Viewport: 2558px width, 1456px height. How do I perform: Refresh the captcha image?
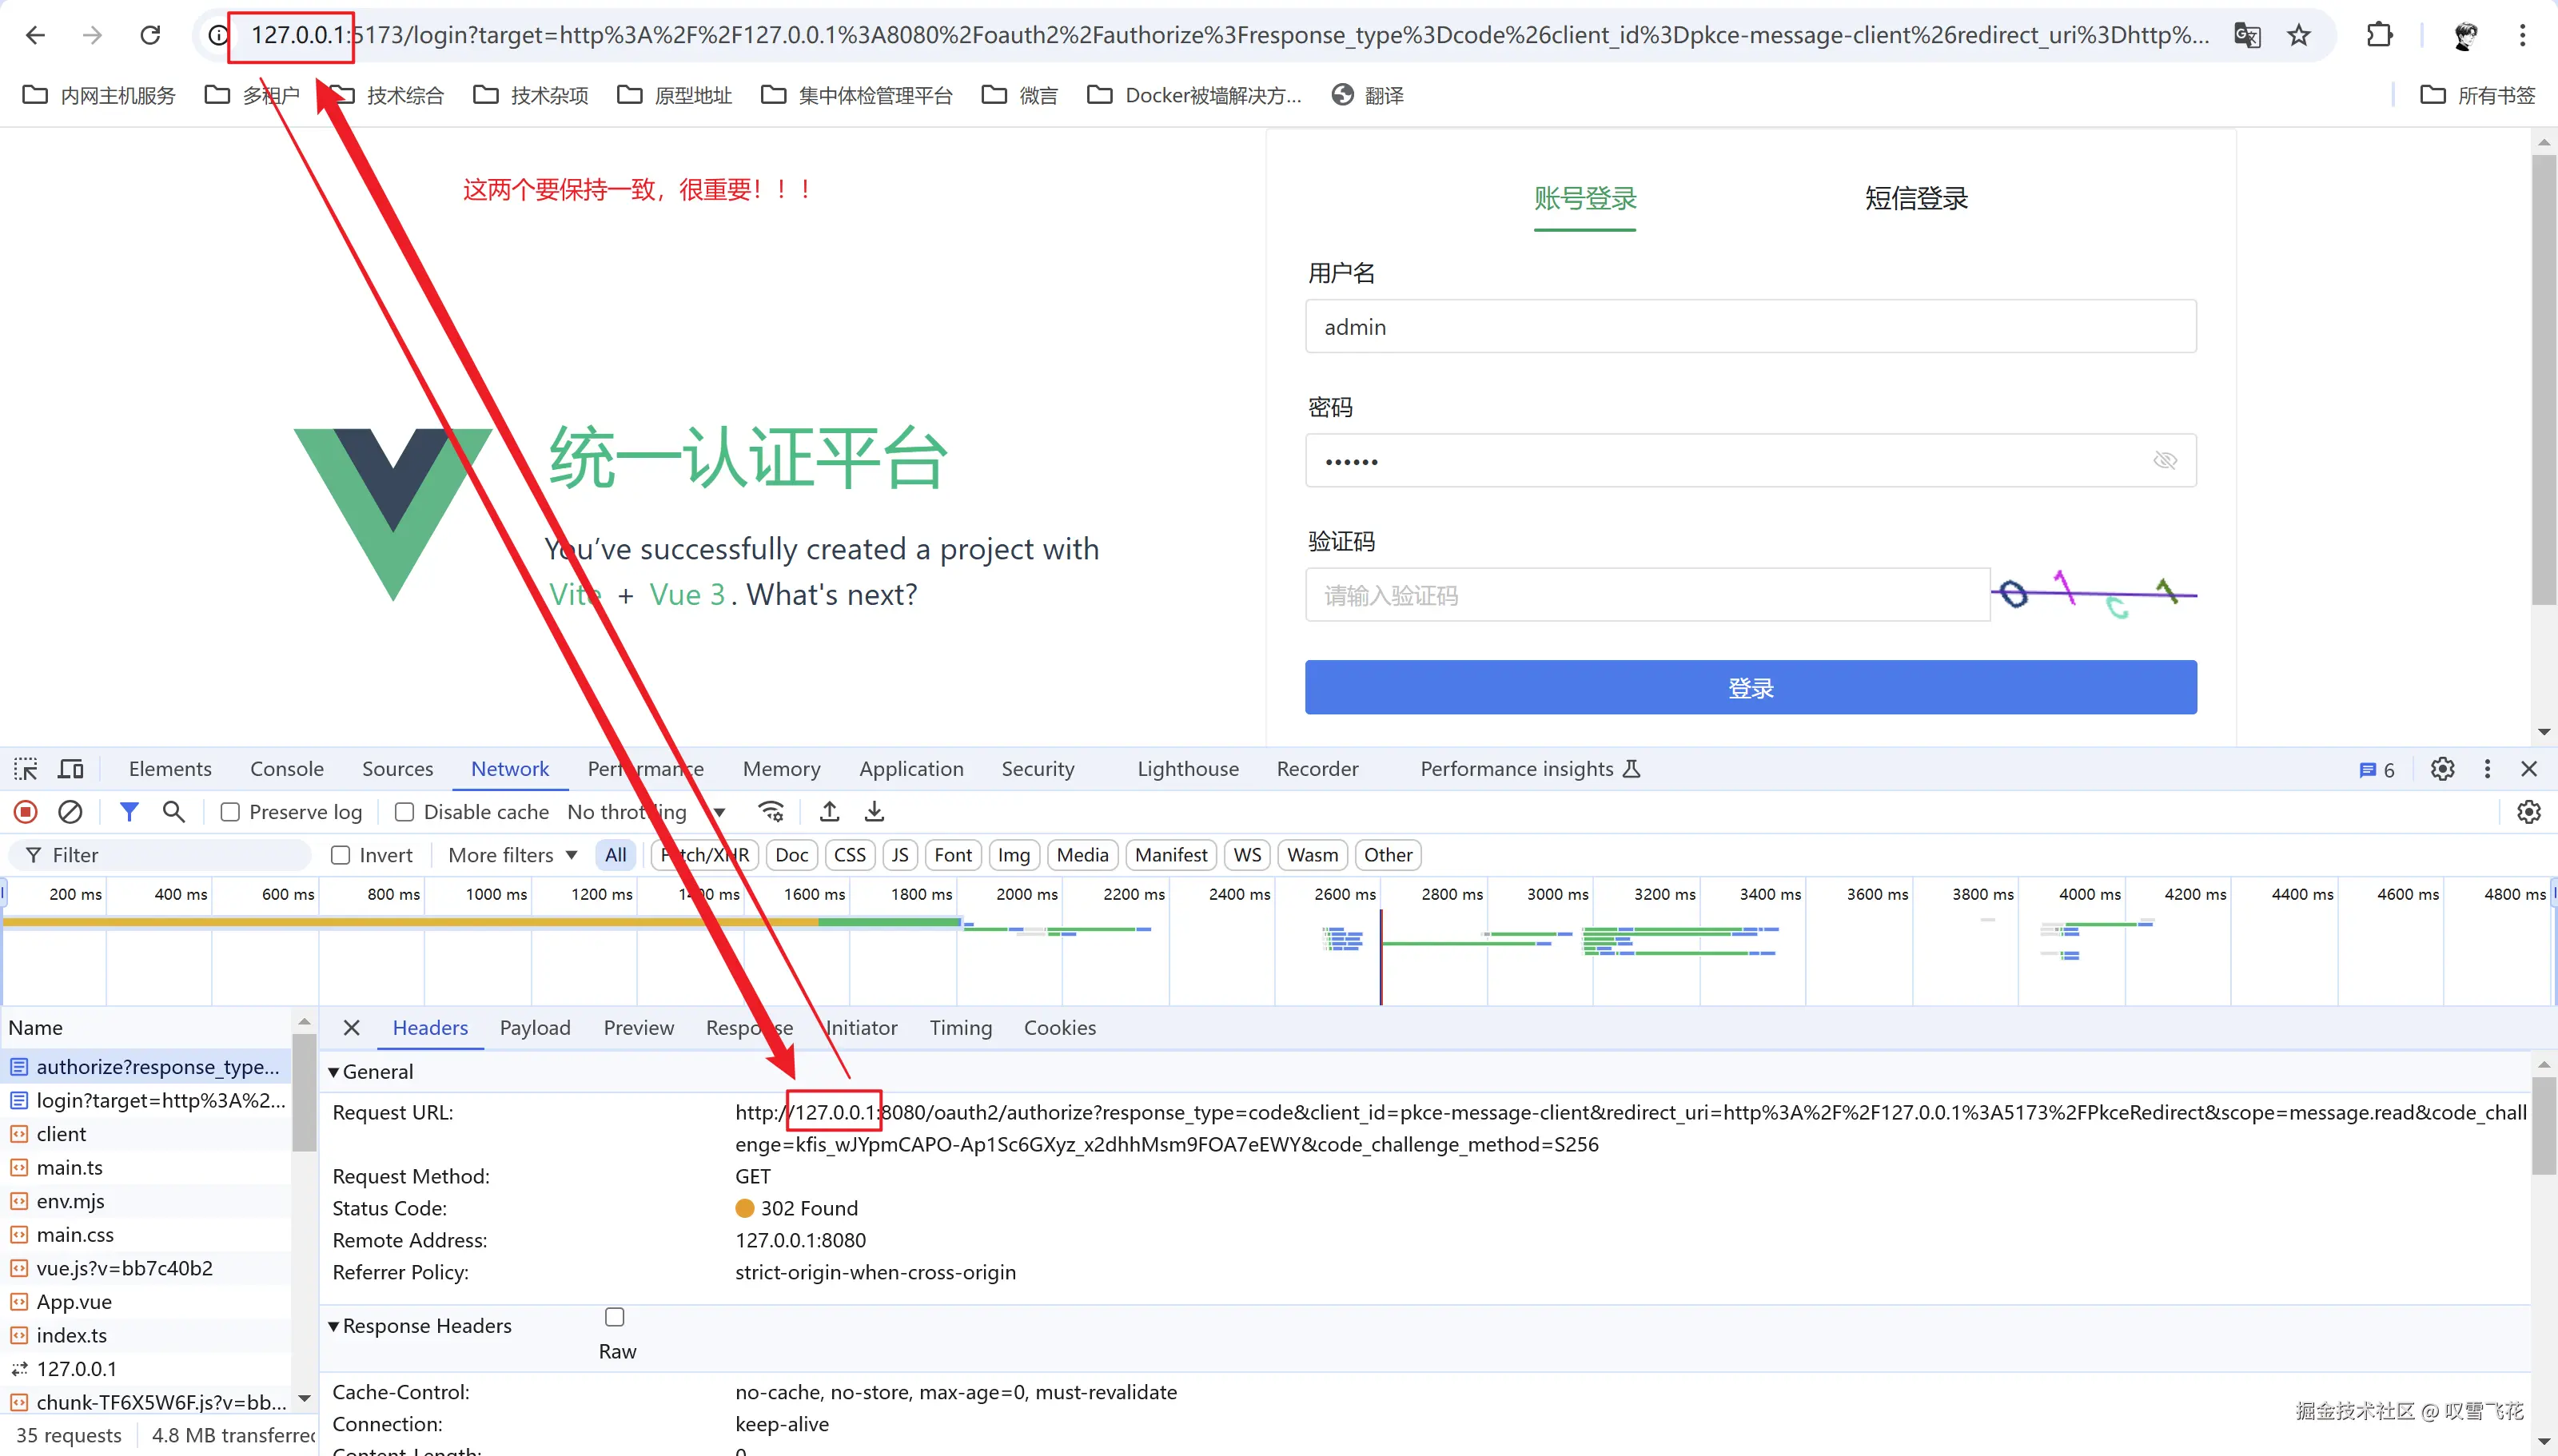point(2094,595)
